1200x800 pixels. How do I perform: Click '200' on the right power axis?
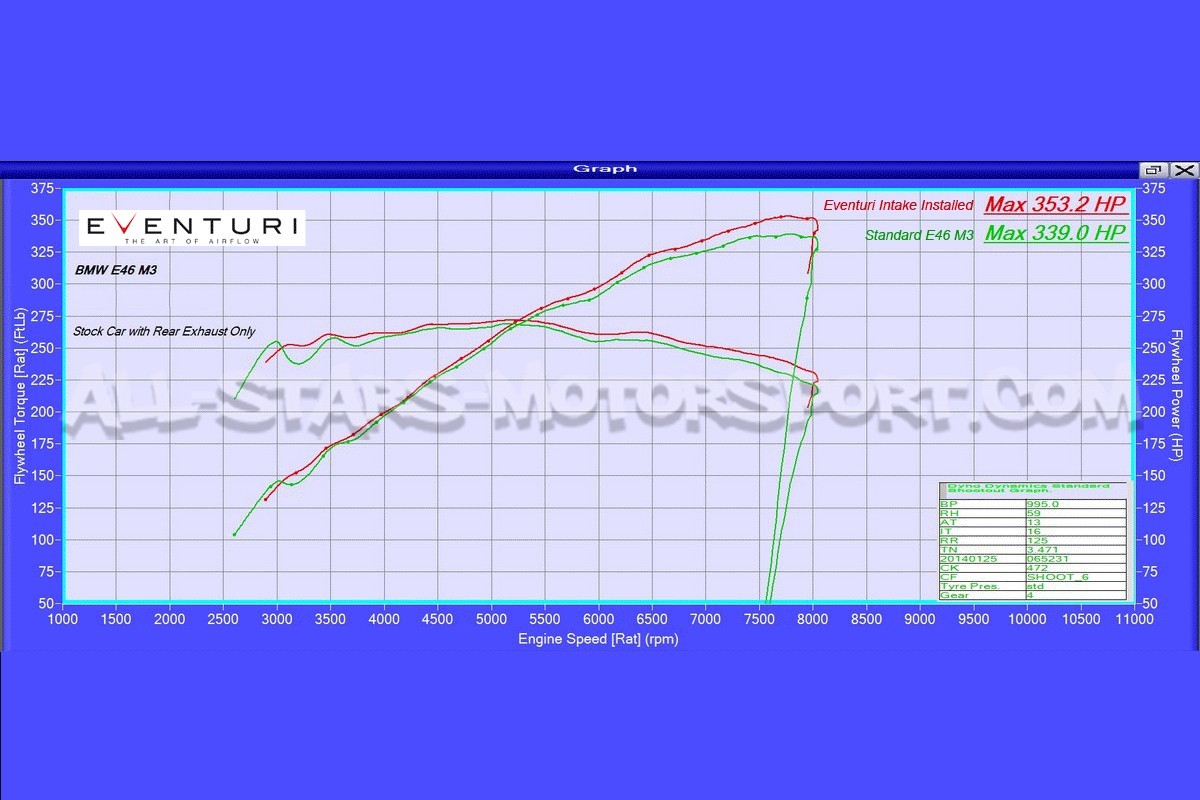[x=1155, y=412]
